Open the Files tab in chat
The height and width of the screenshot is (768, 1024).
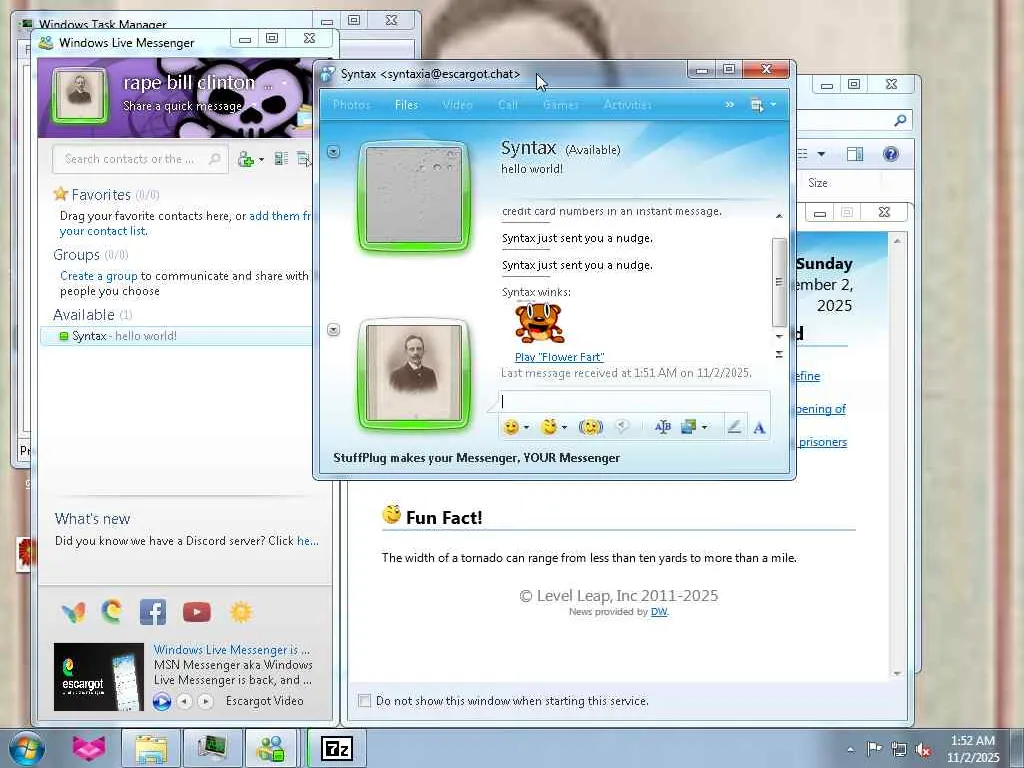point(406,104)
